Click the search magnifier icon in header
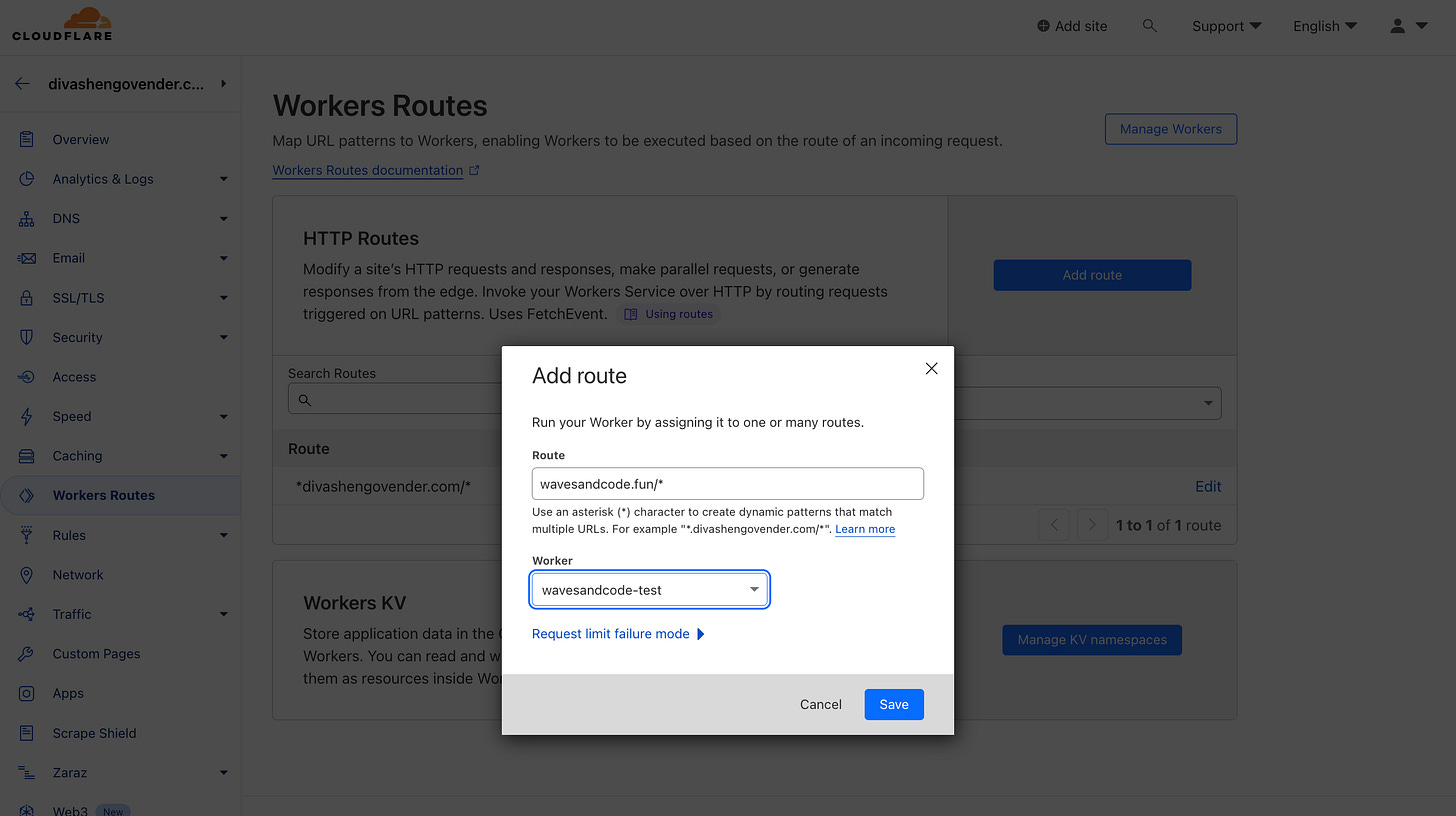The width and height of the screenshot is (1456, 816). pos(1150,26)
